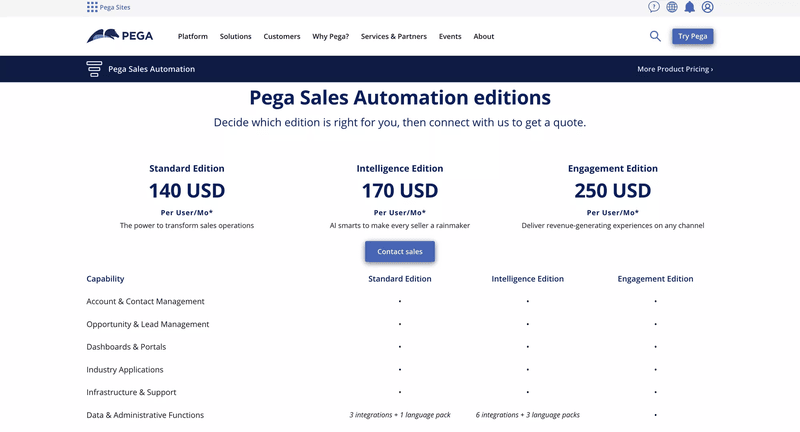Click the Standard Edition table column header
The image size is (800, 432).
400,278
